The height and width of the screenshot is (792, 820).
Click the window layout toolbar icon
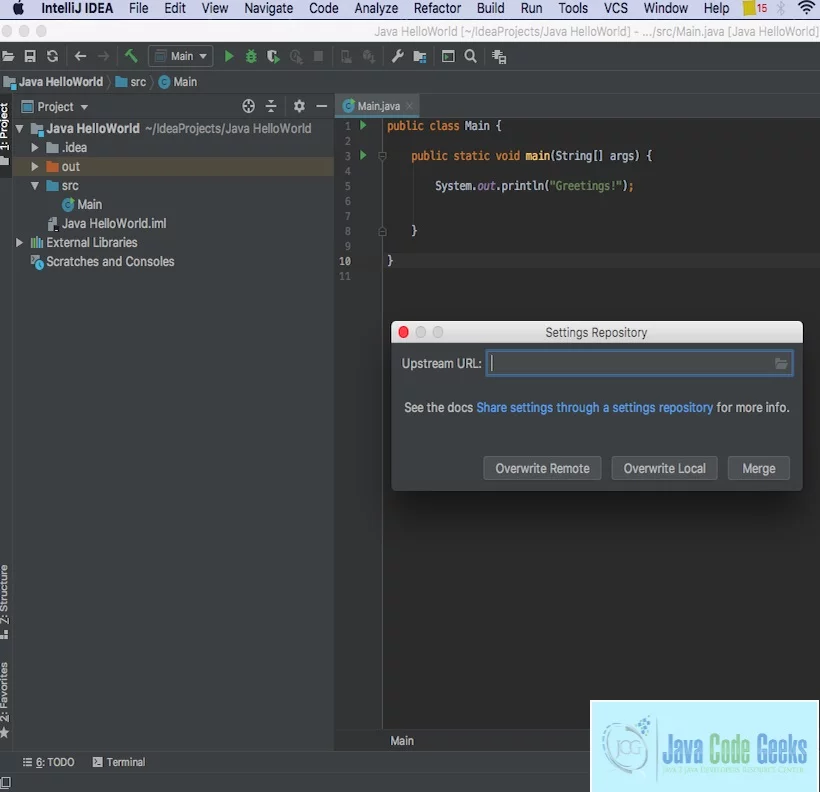tap(448, 56)
